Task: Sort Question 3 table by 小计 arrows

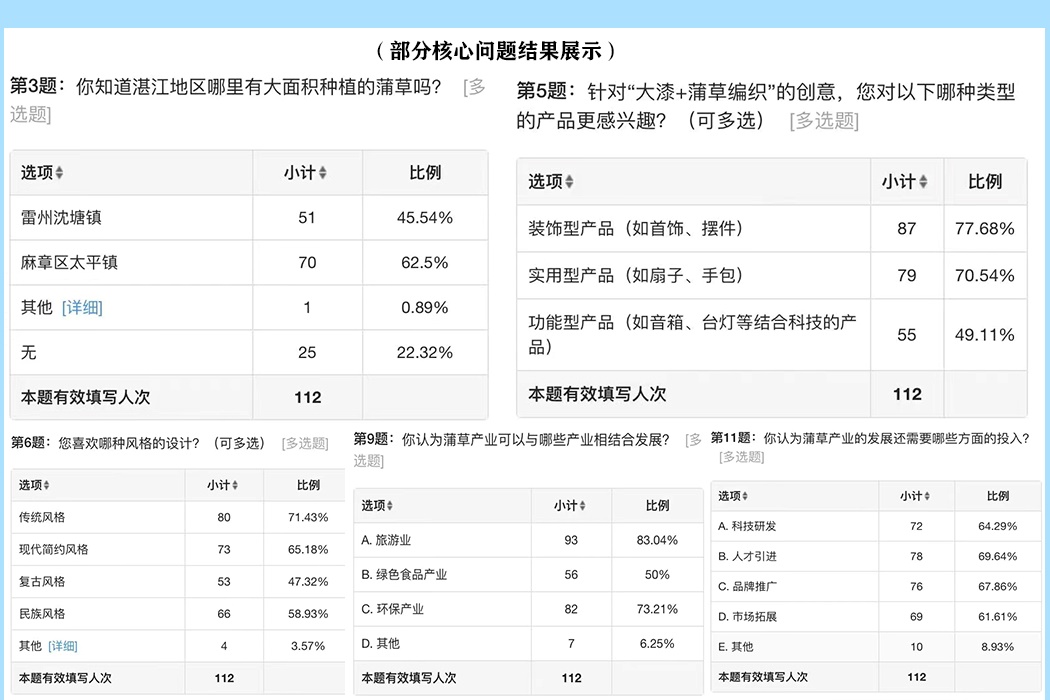Action: [323, 173]
